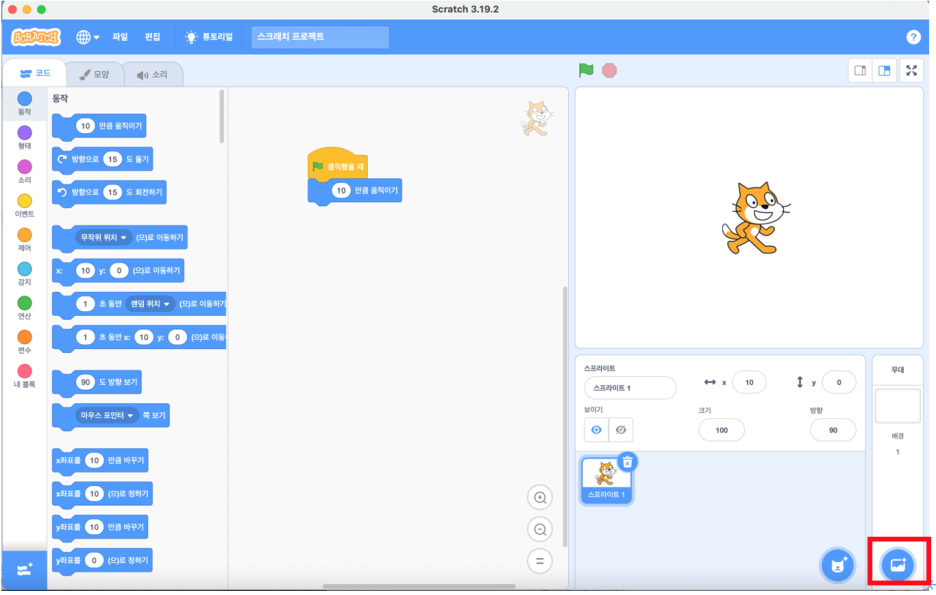Click the x좌표를 10 만큼 바꾸기 block
936x595 pixels.
click(x=100, y=461)
